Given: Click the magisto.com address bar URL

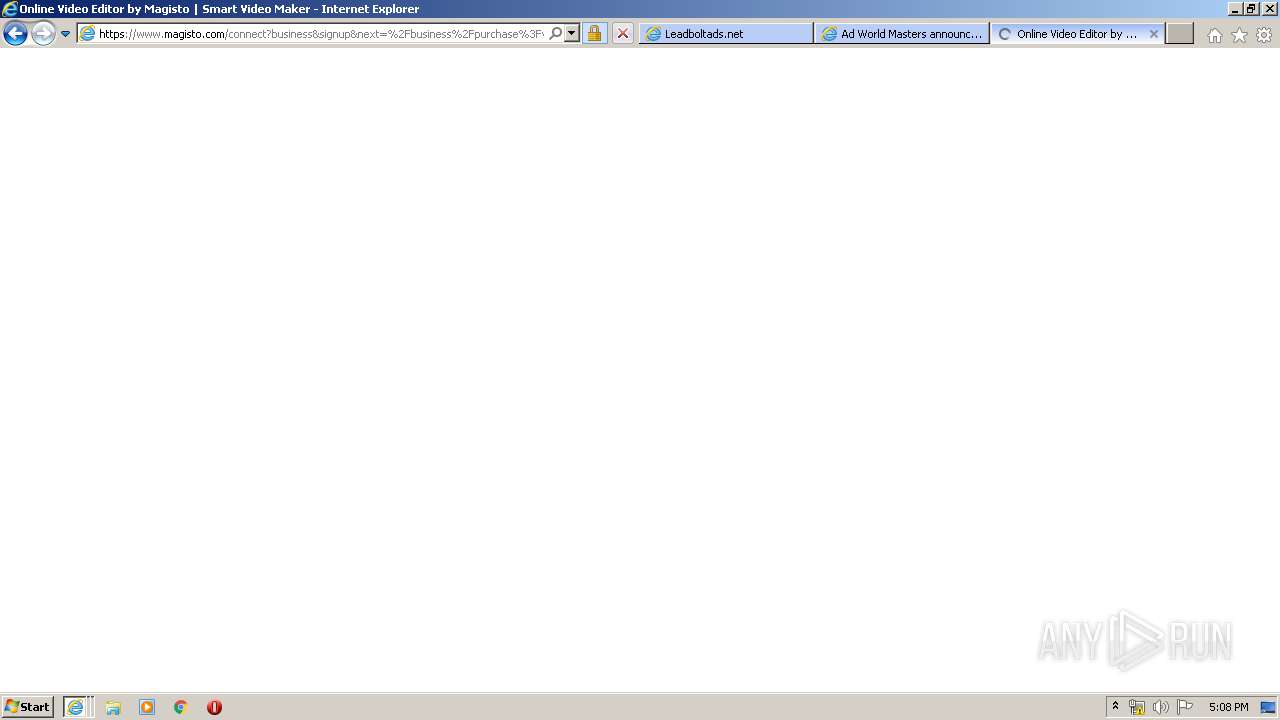Looking at the screenshot, I should point(321,34).
